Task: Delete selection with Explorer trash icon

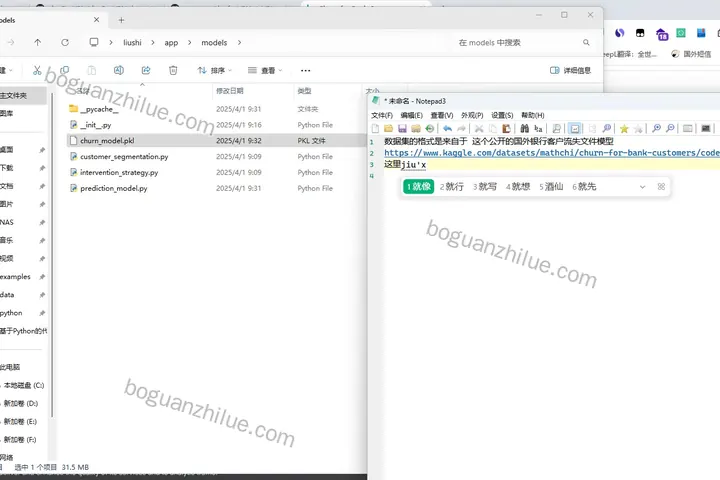Action: (173, 70)
